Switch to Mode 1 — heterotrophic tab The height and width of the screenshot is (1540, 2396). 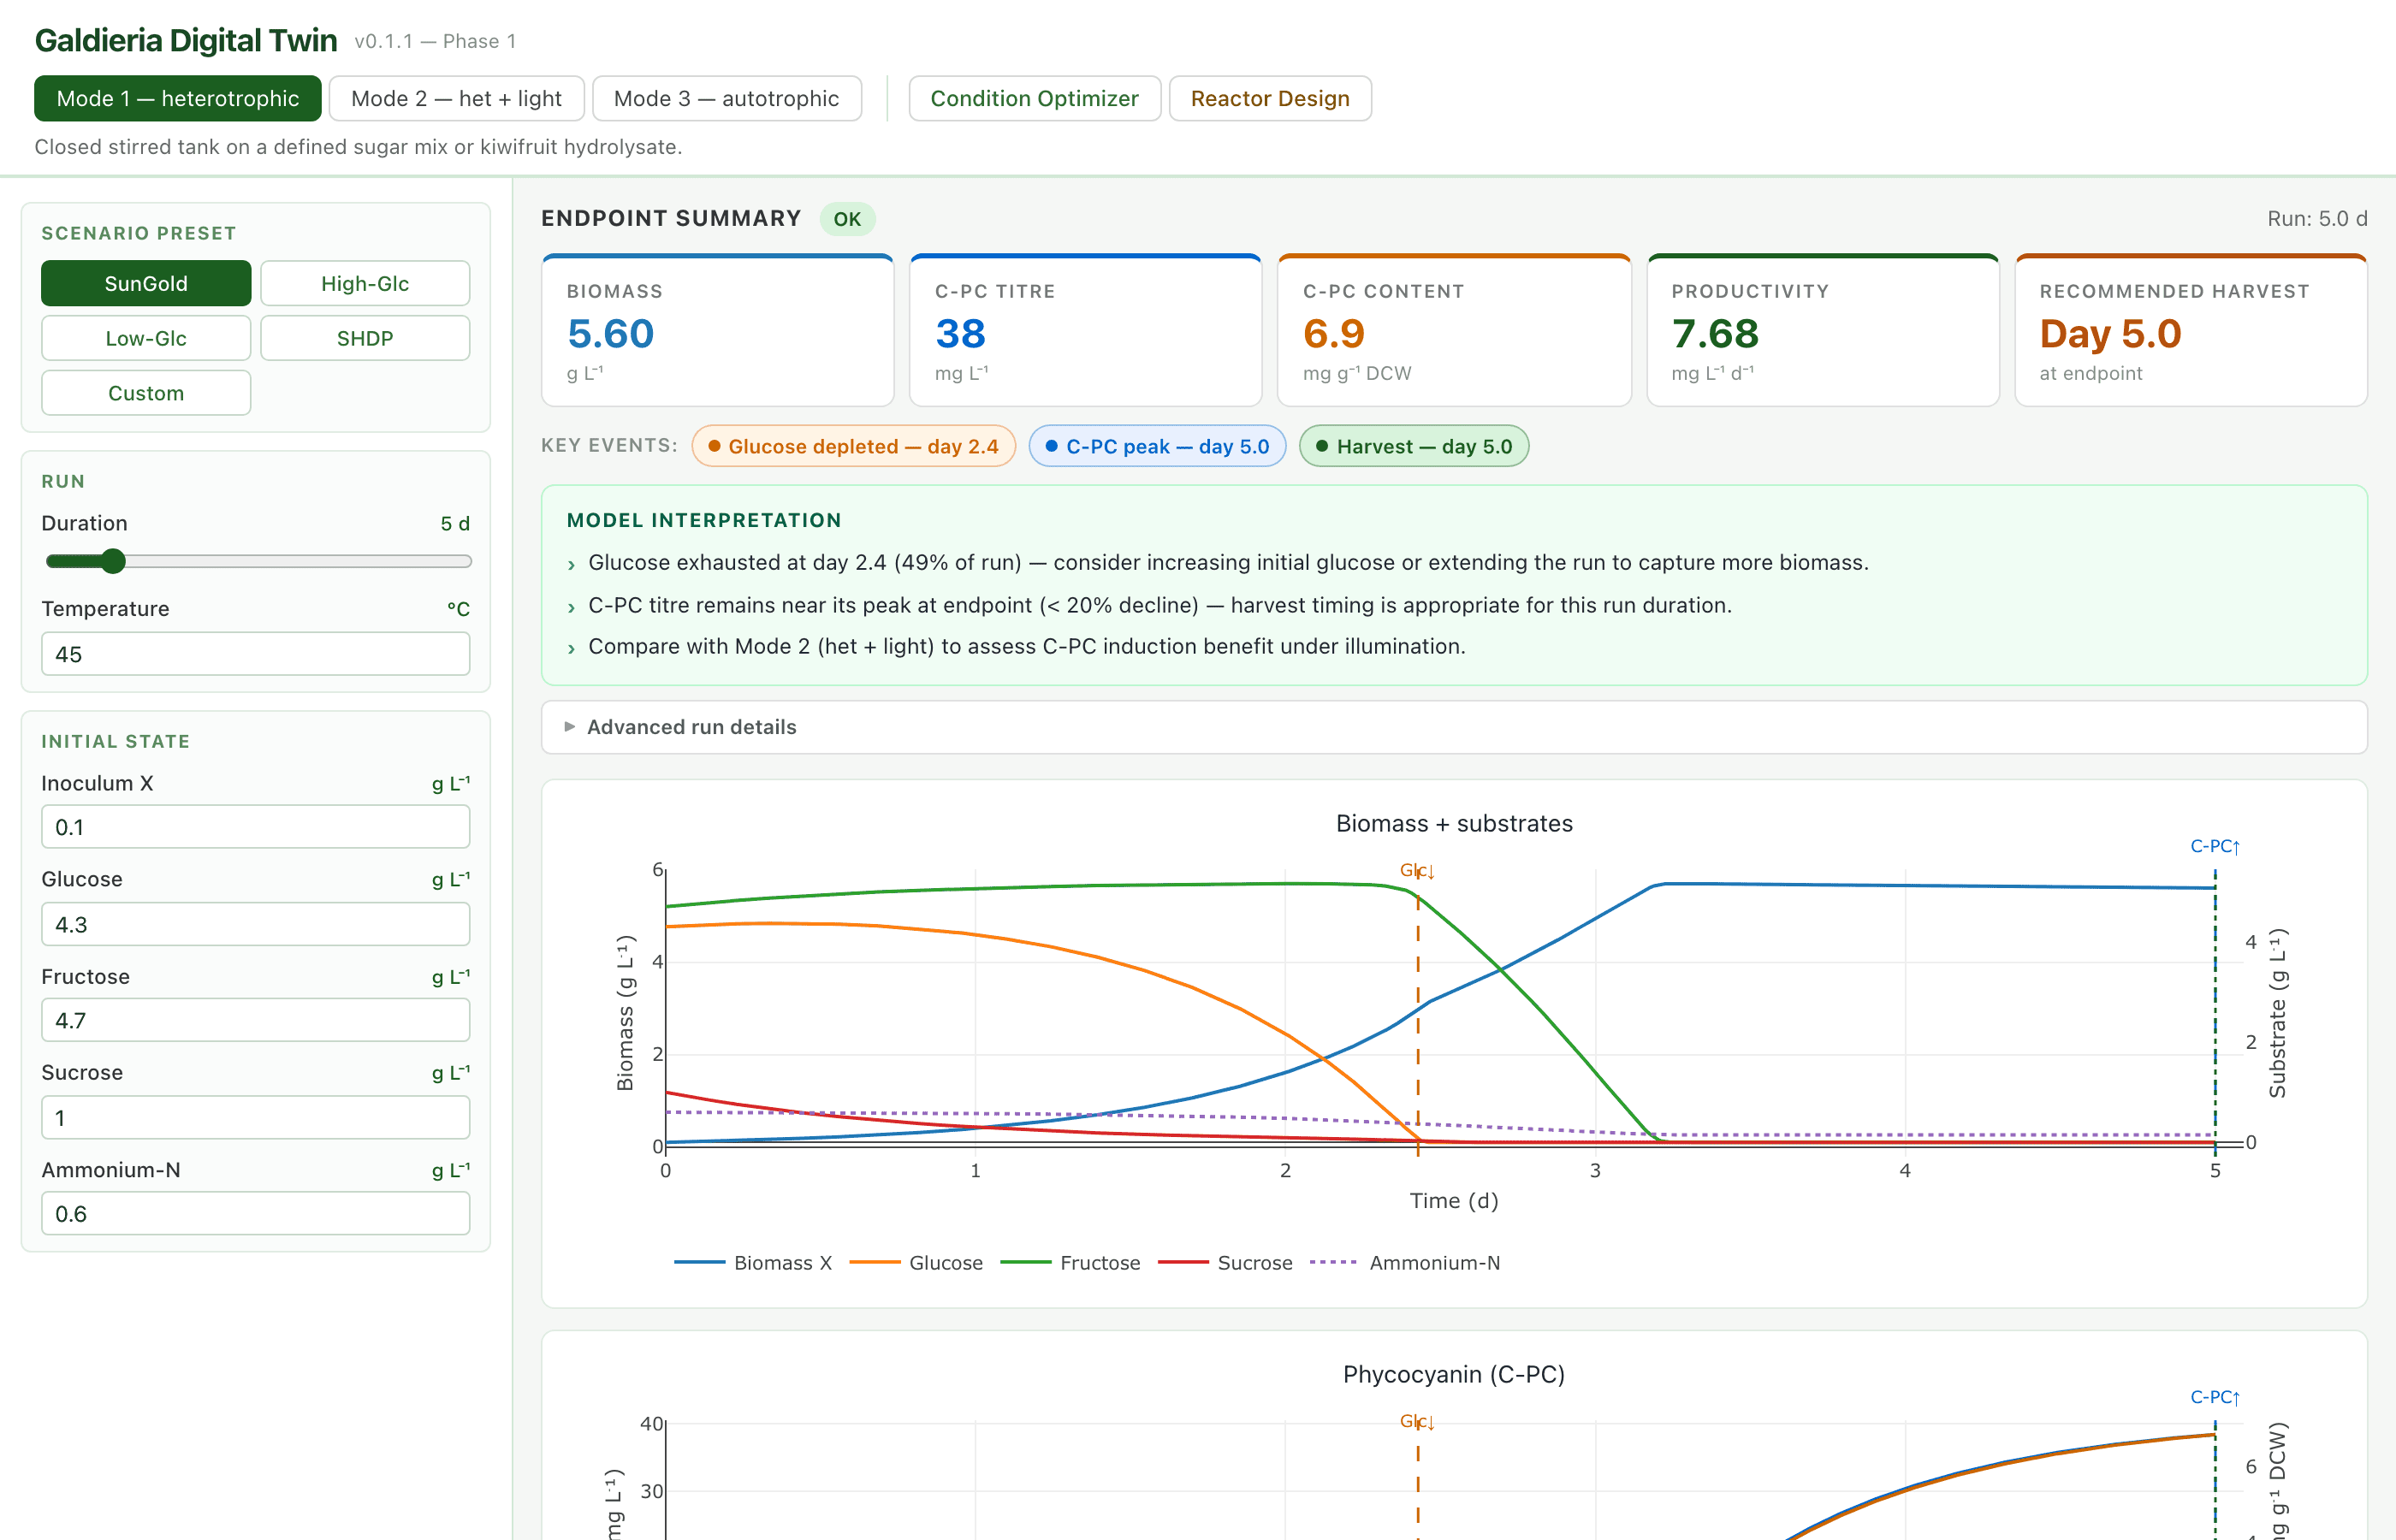pos(177,98)
